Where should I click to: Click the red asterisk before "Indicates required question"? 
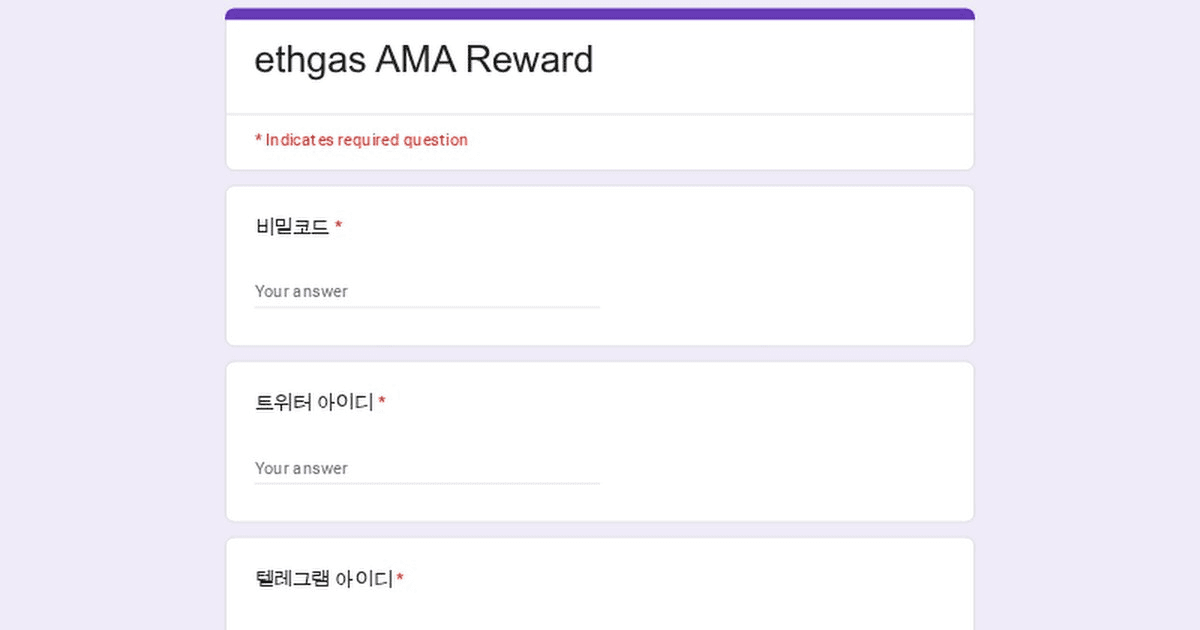tap(258, 140)
